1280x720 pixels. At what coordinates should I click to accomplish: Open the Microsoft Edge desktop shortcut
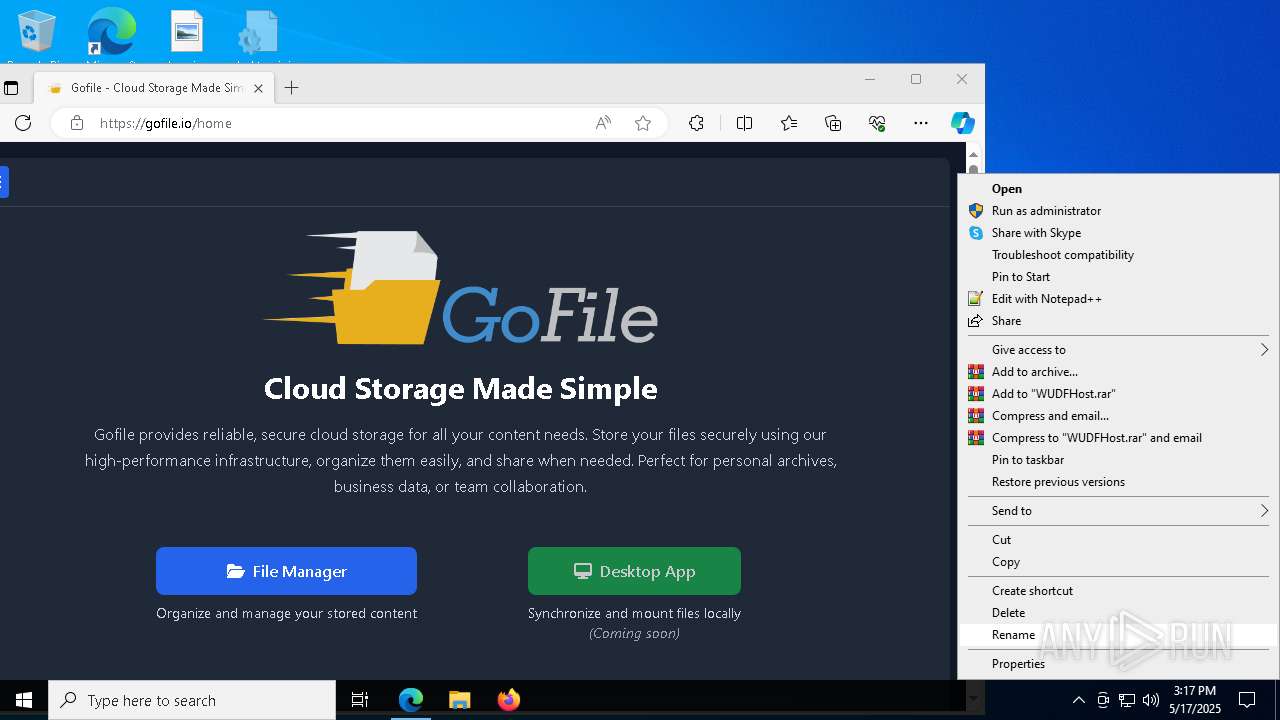coord(111,33)
